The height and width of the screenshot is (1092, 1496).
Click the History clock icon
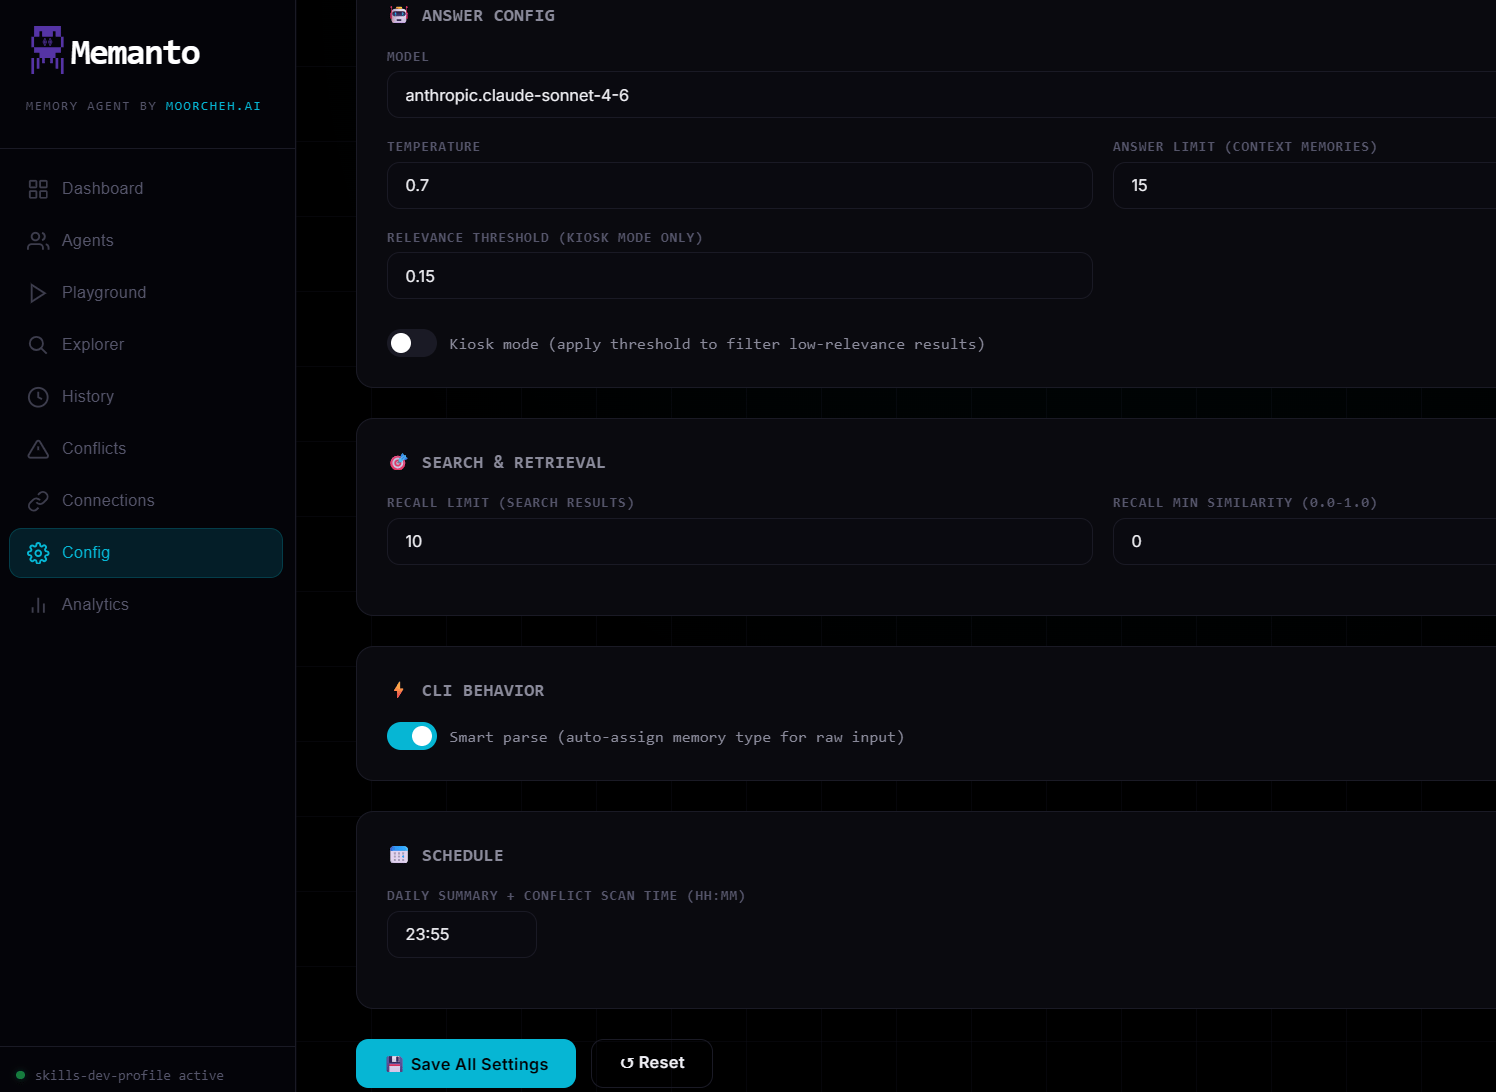[x=38, y=397]
